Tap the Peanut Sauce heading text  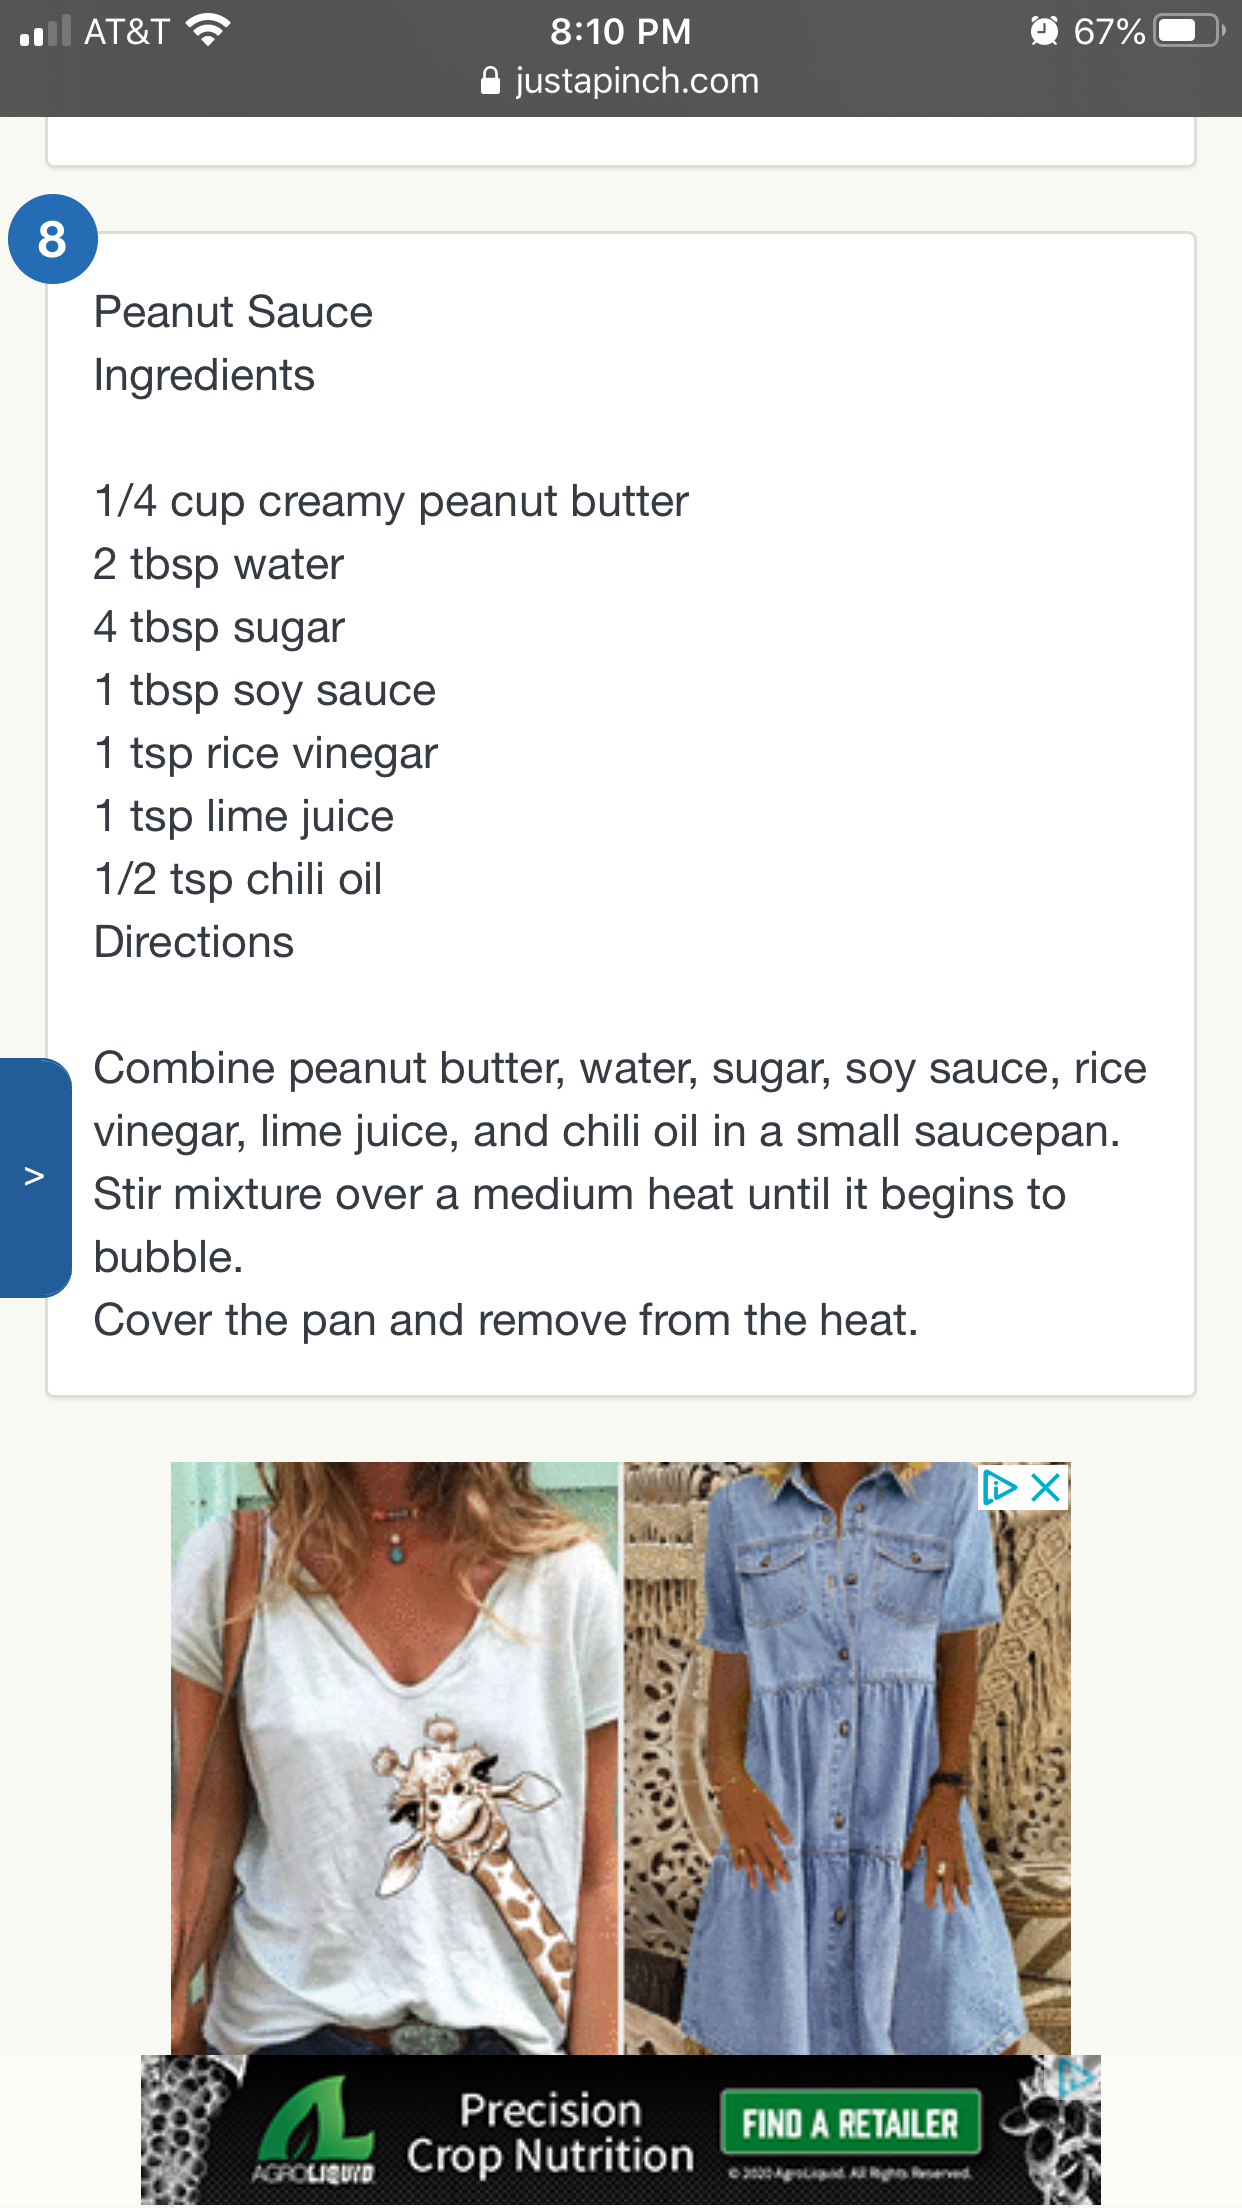tap(233, 312)
